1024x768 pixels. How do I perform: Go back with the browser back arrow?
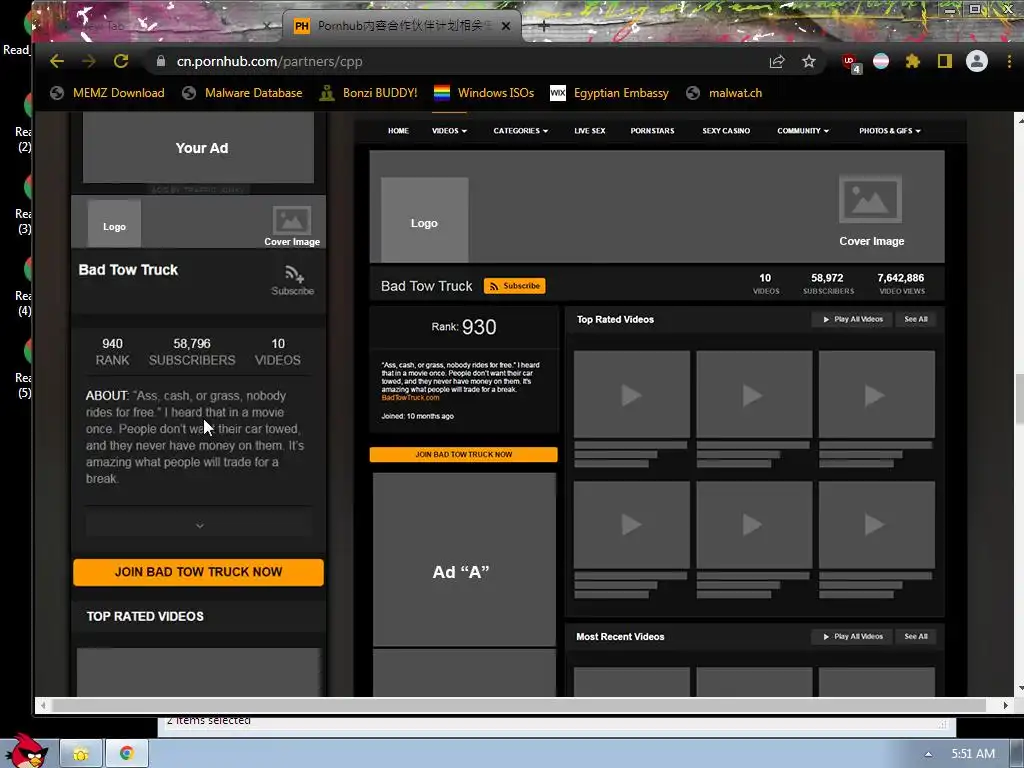pos(57,61)
